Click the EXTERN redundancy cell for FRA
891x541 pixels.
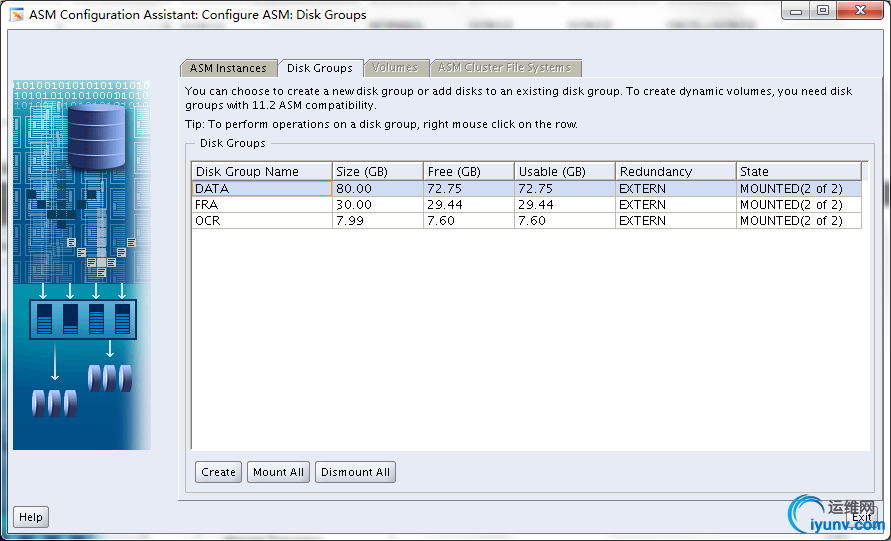[x=676, y=205]
